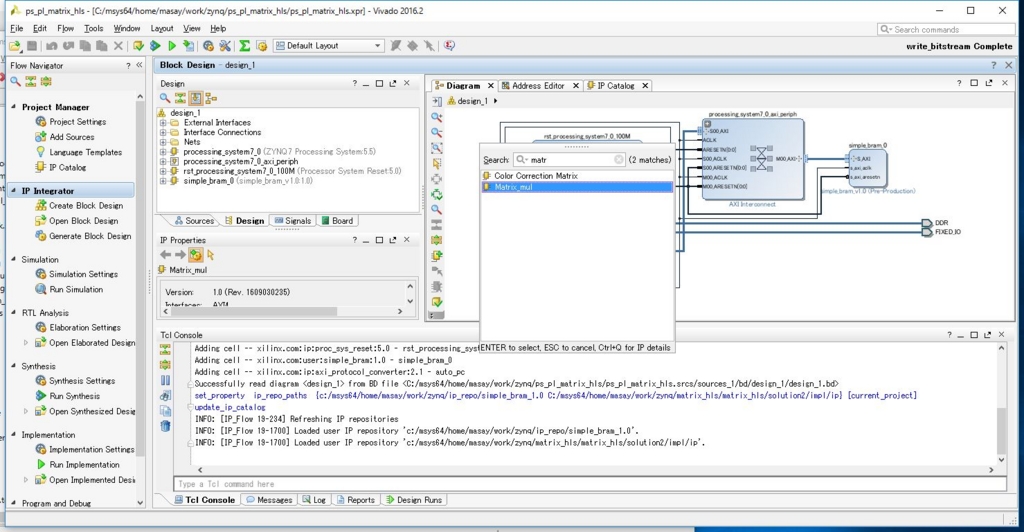Screen dimensions: 1024x532
Task: Open the File menu
Action: pyautogui.click(x=16, y=29)
